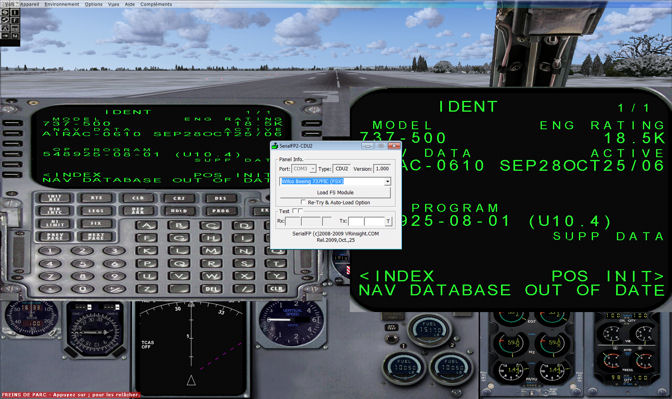Select the LEGS key on the CDU
The image size is (672, 399).
(96, 211)
